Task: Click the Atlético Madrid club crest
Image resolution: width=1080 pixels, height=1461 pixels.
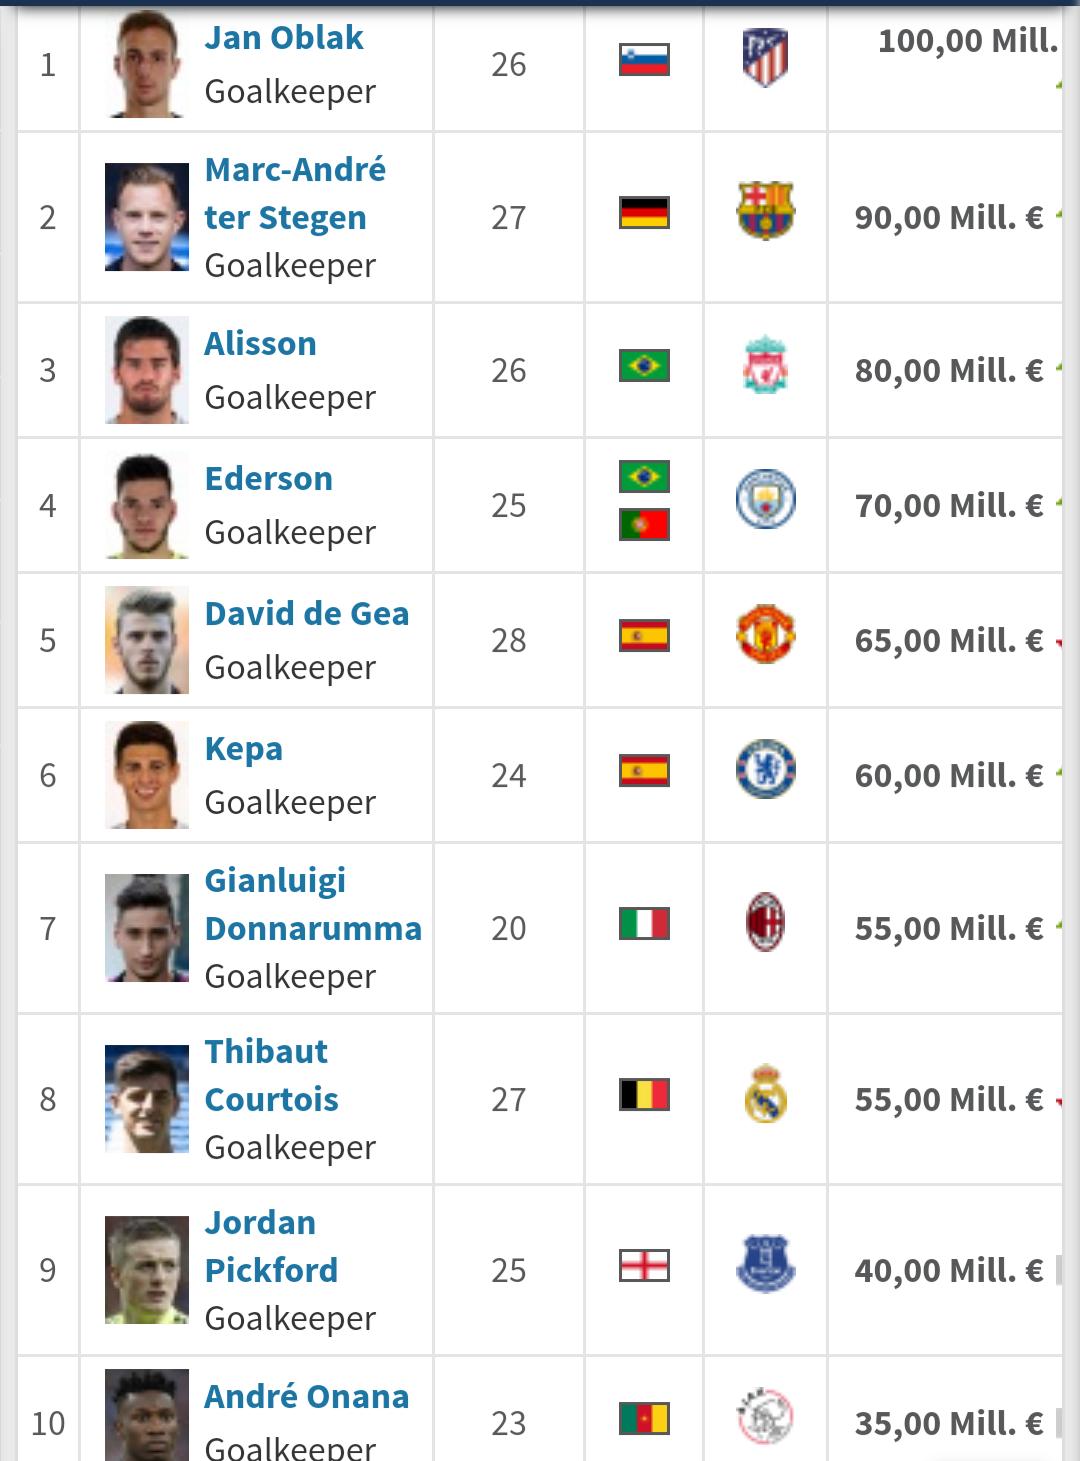Action: click(766, 58)
